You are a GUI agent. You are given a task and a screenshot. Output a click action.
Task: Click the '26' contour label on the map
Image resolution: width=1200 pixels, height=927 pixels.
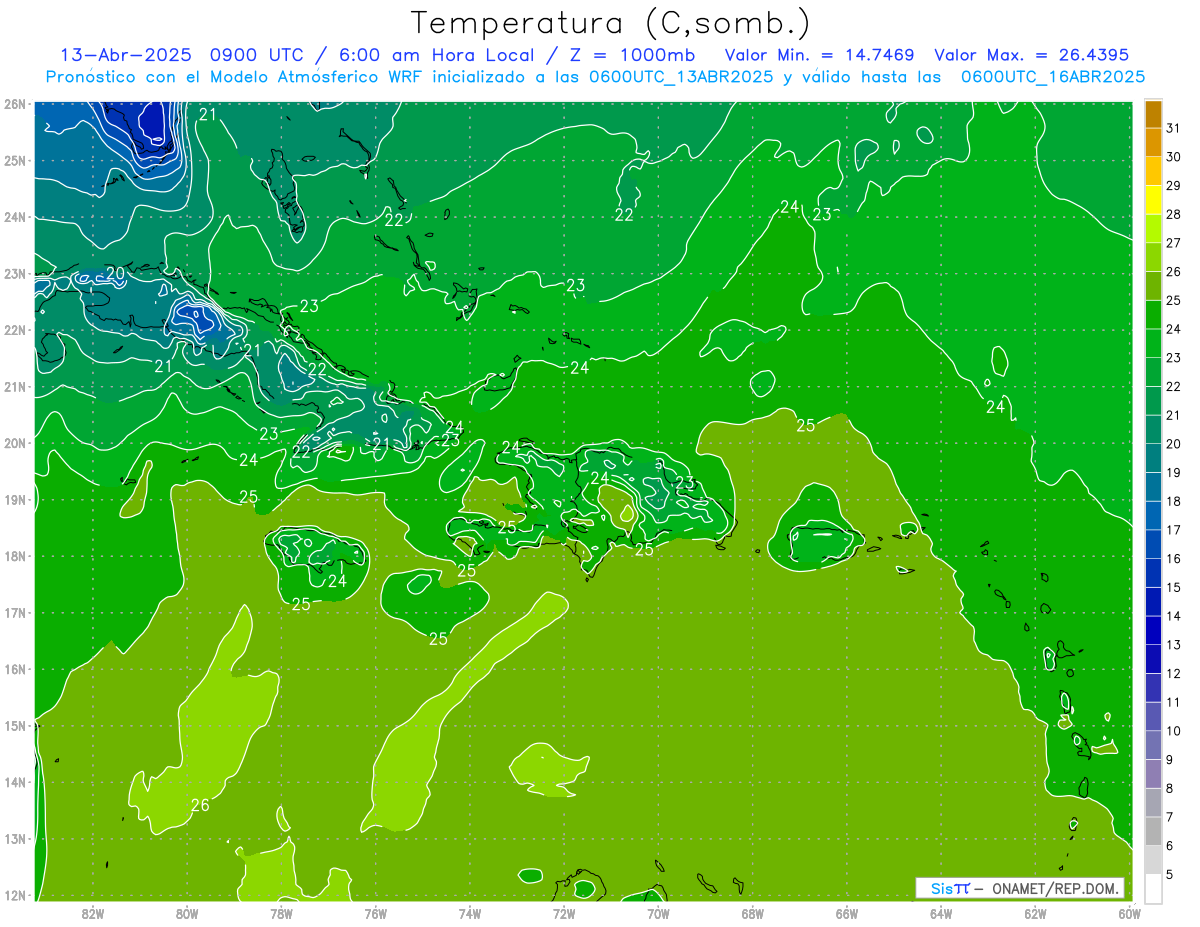point(200,805)
